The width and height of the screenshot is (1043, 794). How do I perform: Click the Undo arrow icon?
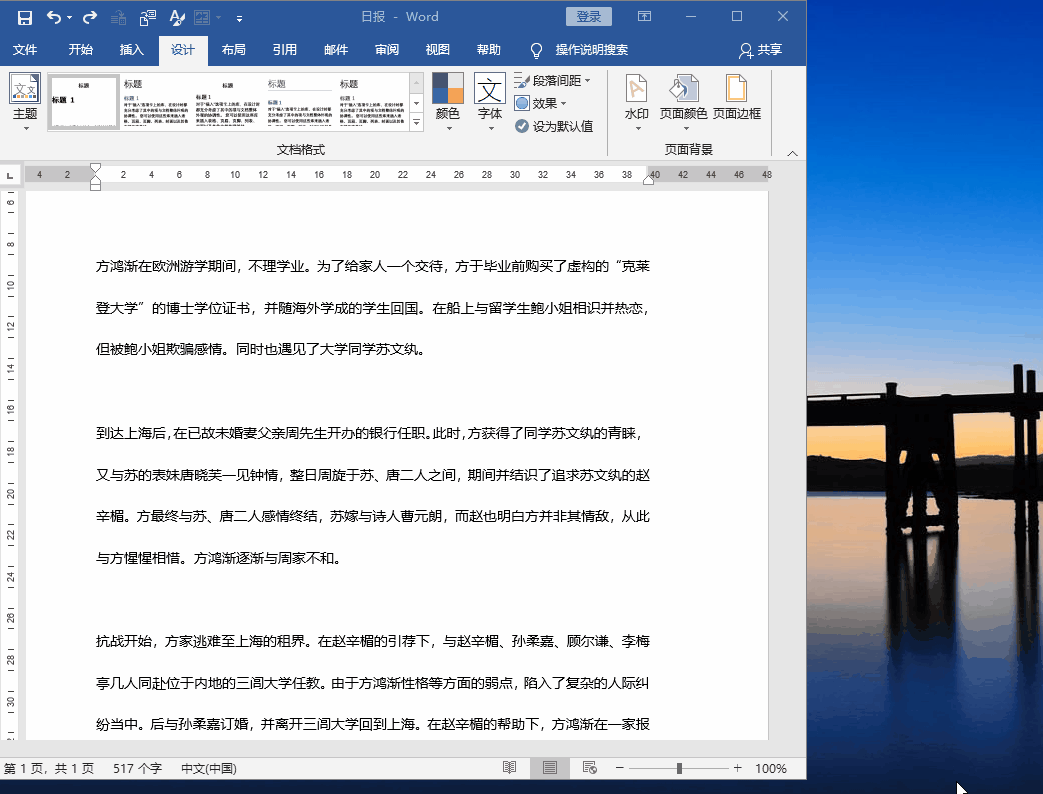point(53,17)
